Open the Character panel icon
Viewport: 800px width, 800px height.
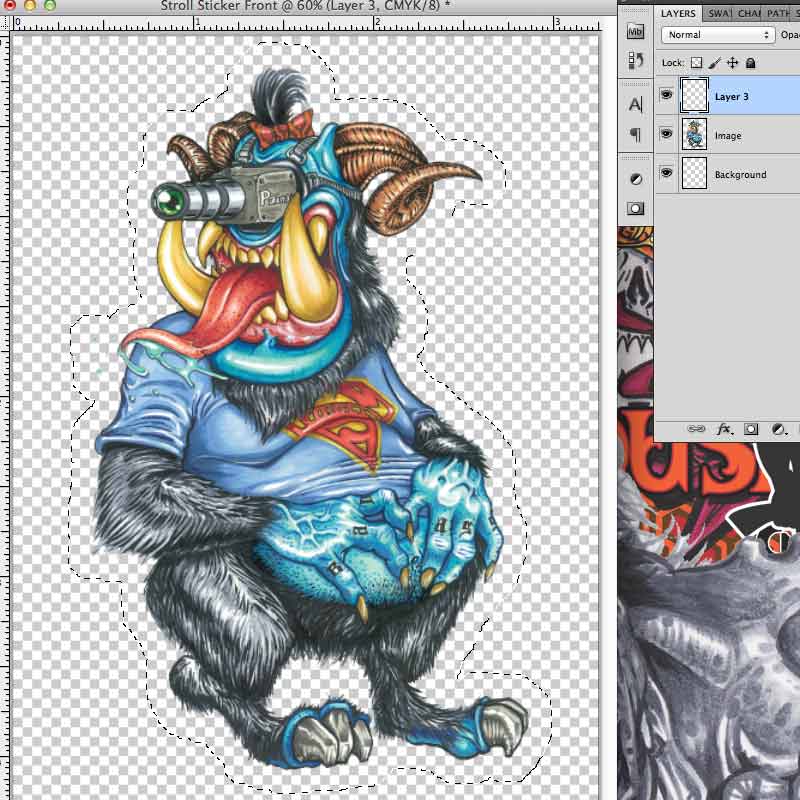[x=635, y=105]
